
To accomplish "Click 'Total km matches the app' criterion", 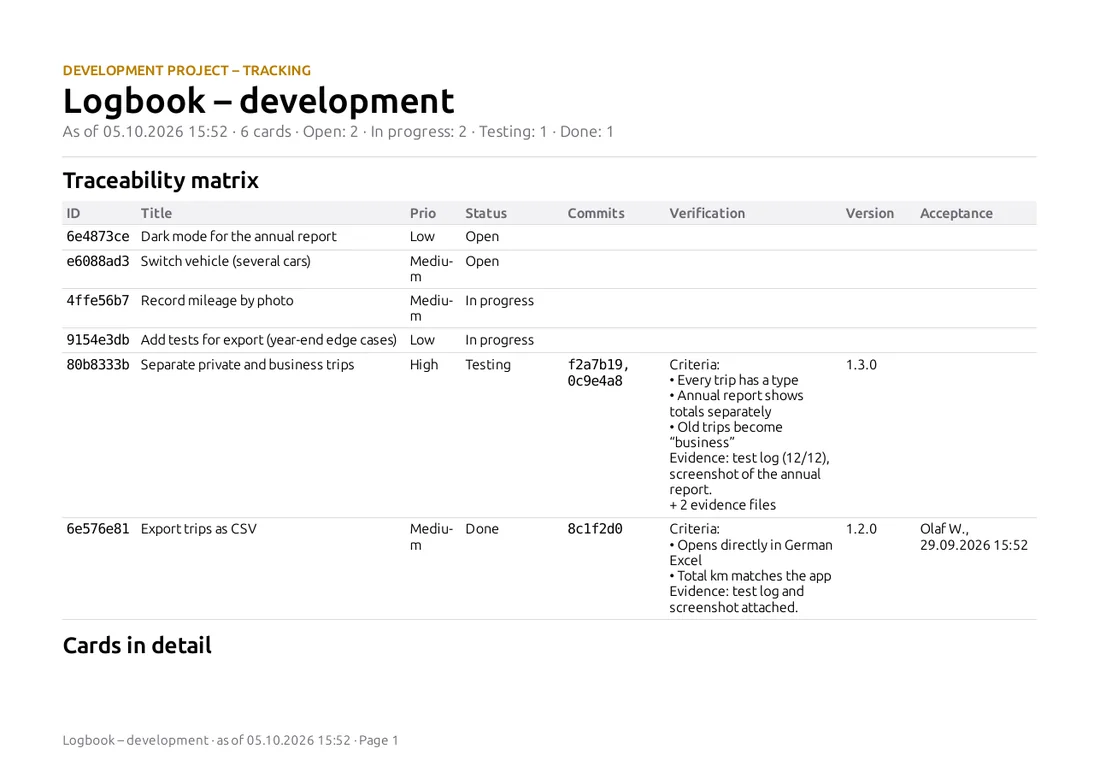I will coord(750,576).
